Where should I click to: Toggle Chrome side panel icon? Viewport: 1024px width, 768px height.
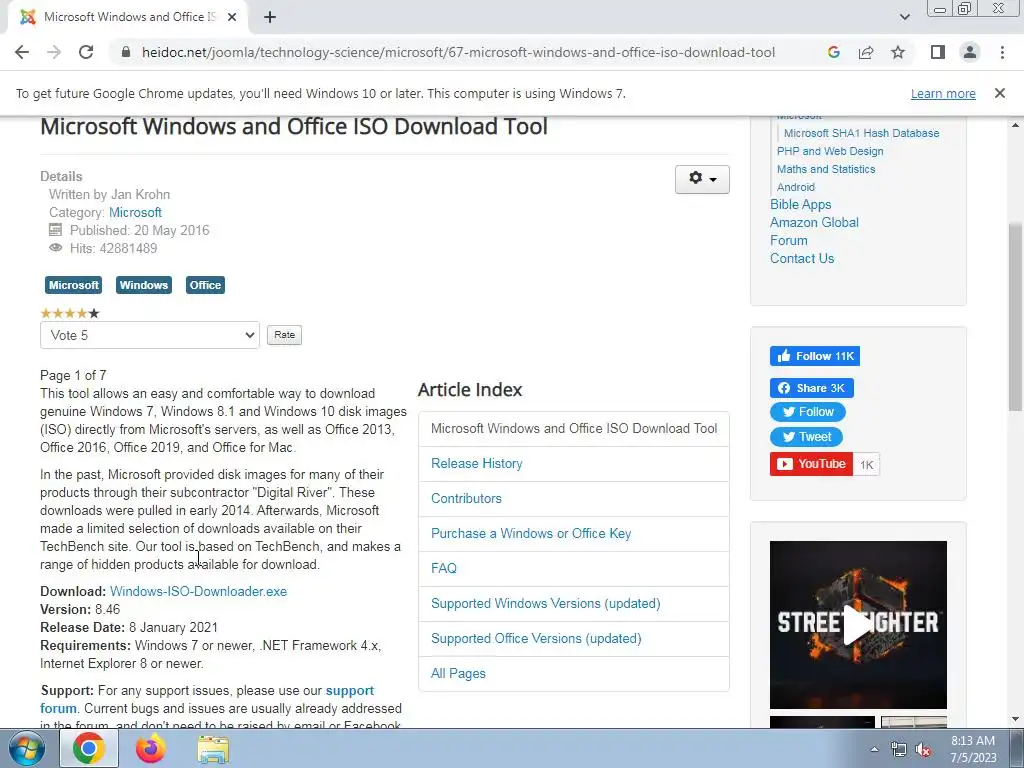click(938, 52)
